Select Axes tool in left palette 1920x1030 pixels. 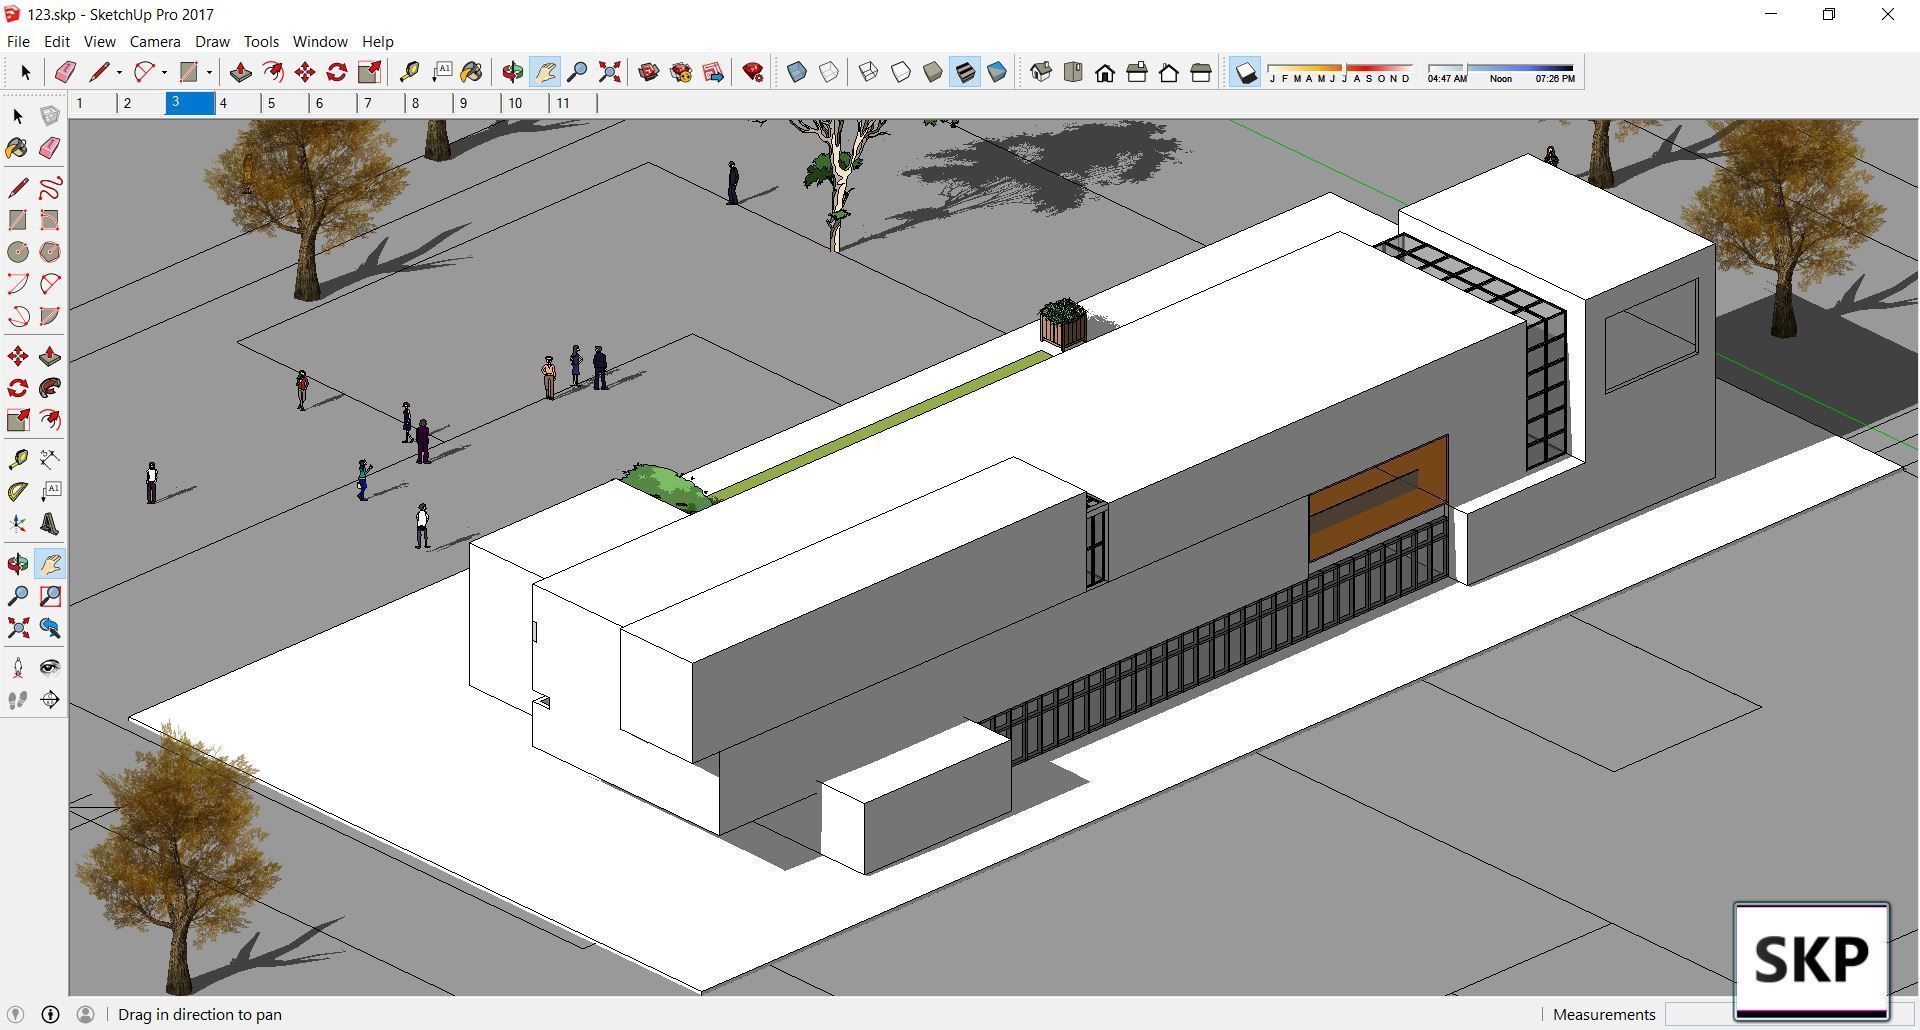(18, 524)
